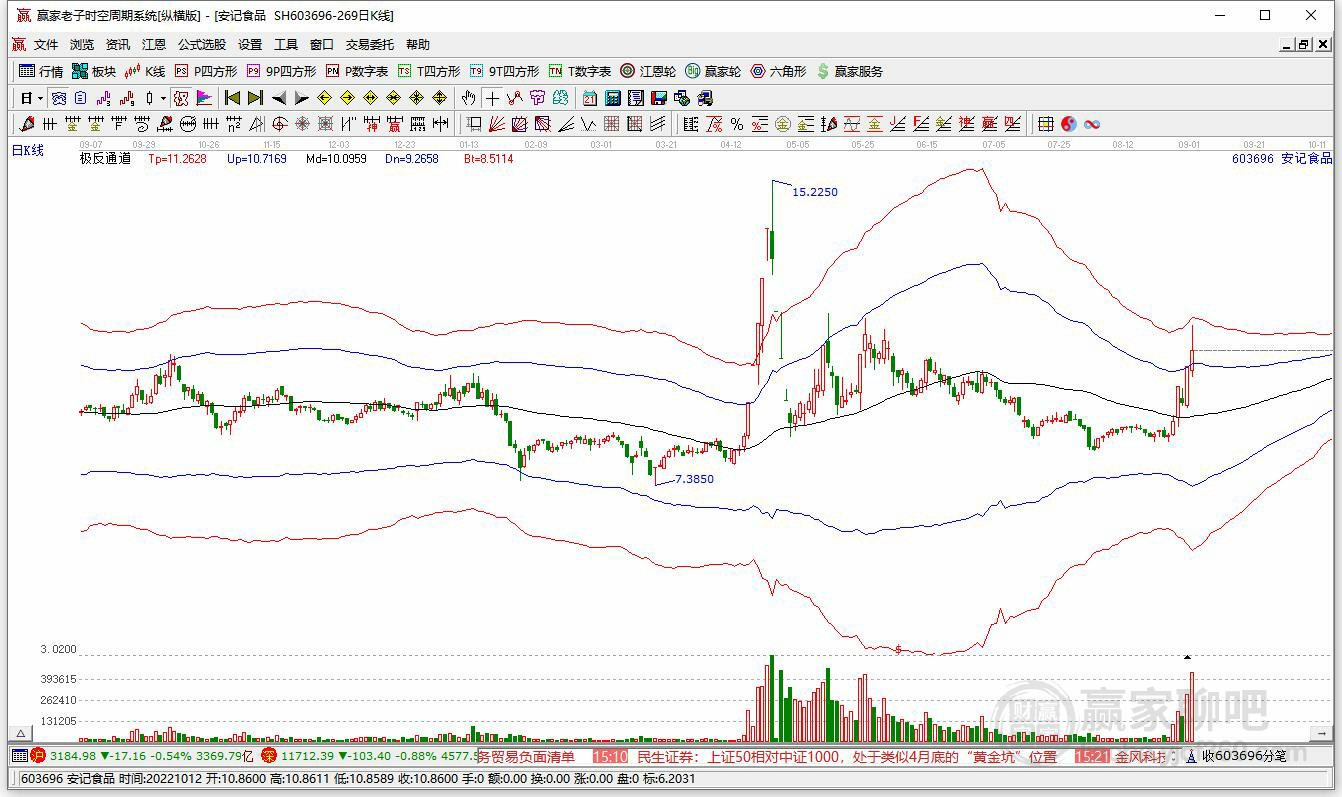This screenshot has width=1342, height=797.
Task: Click the yin-yang symbol icon
Action: (x=1069, y=124)
